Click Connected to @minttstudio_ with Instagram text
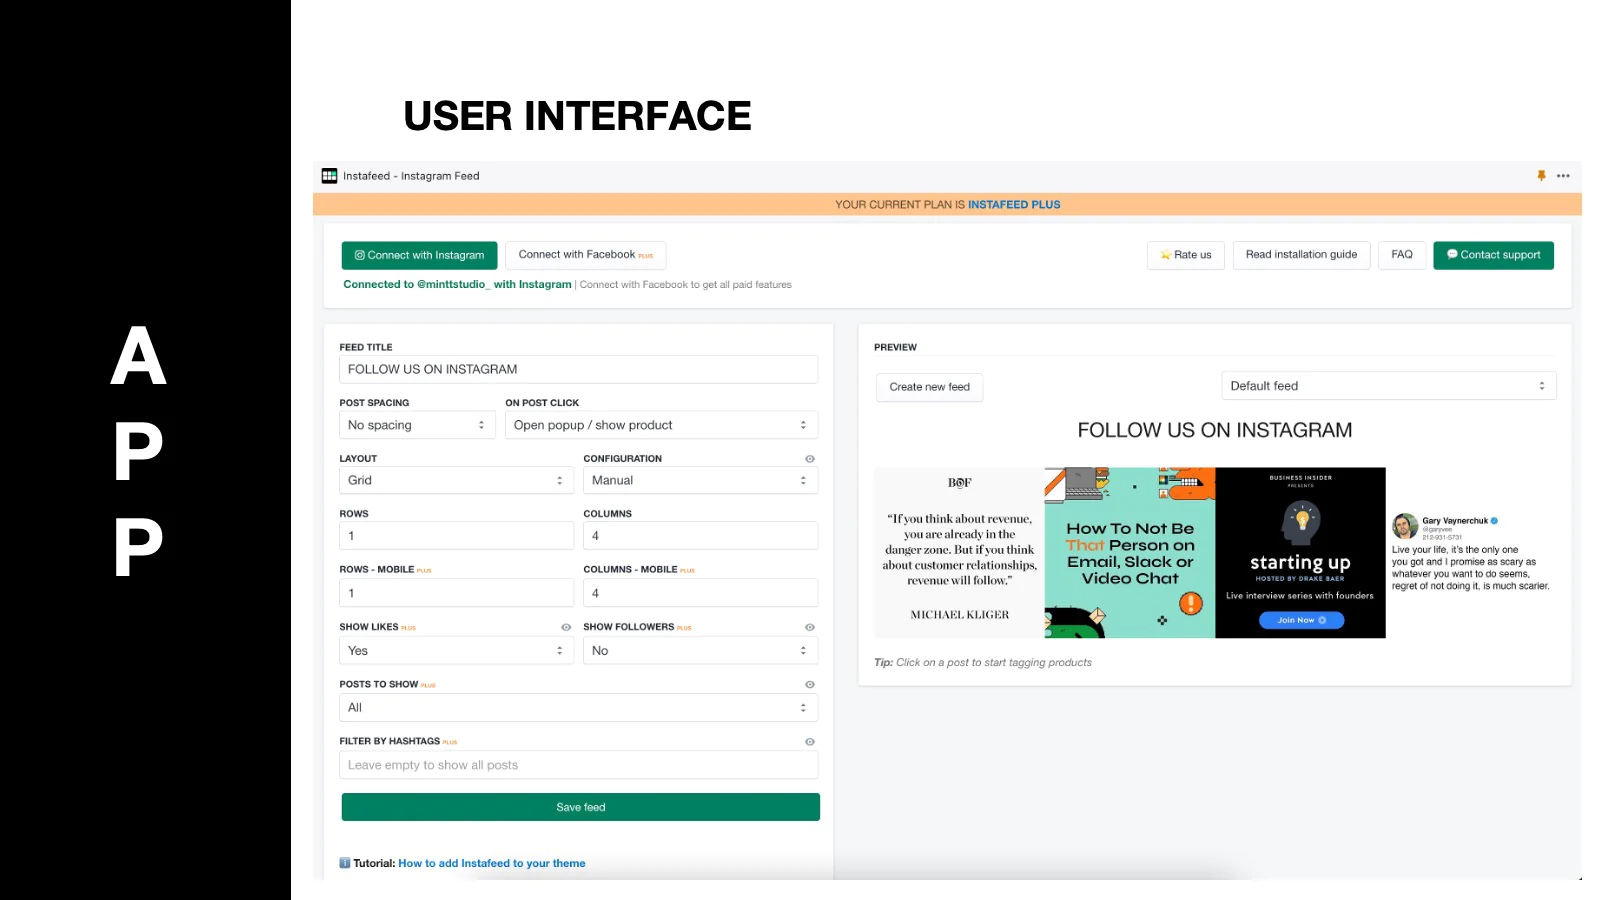 [x=457, y=285]
